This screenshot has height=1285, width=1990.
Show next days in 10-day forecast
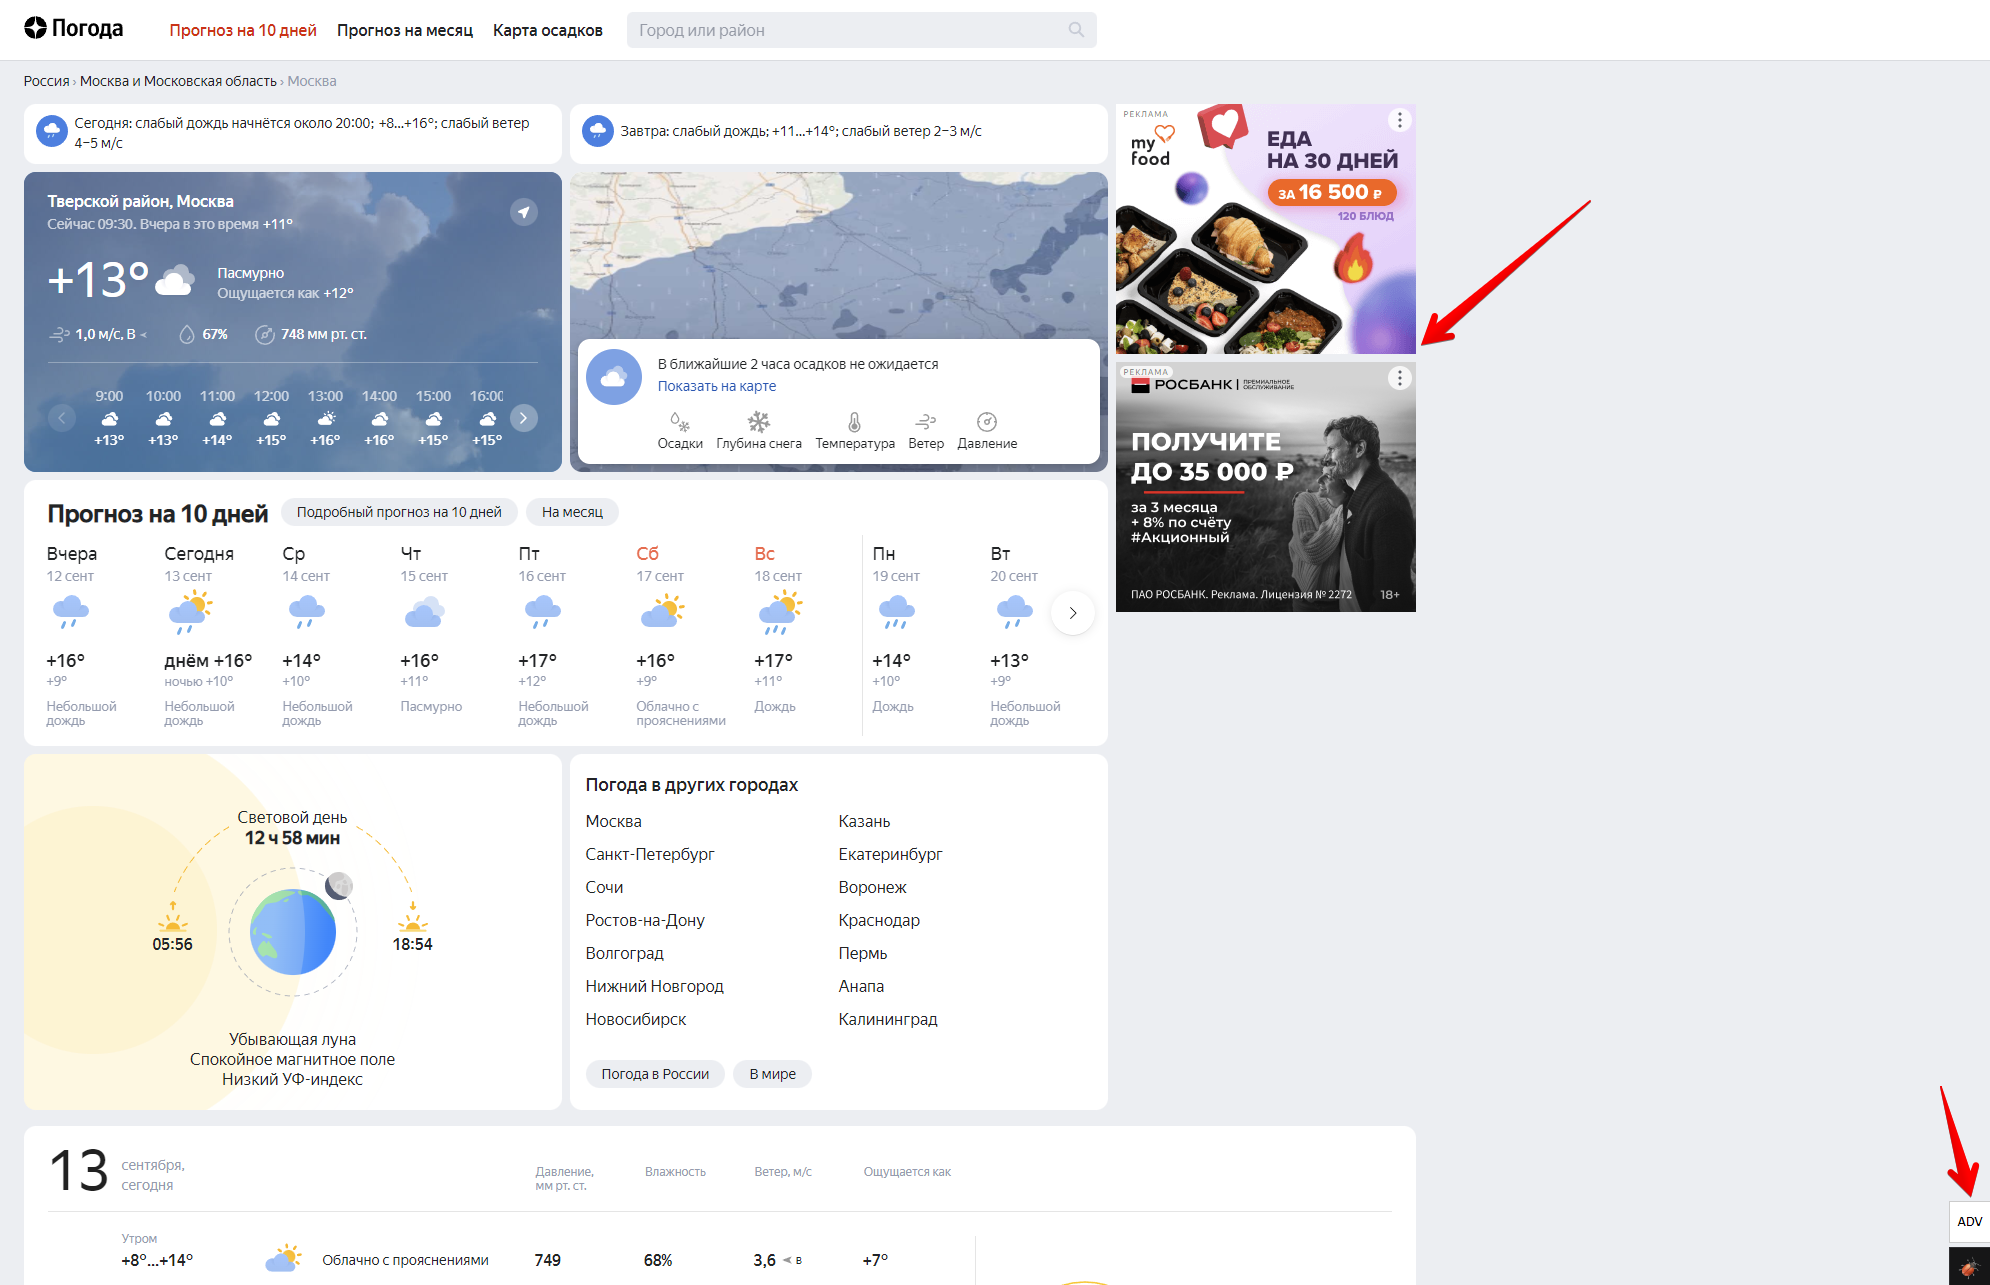(x=1072, y=613)
